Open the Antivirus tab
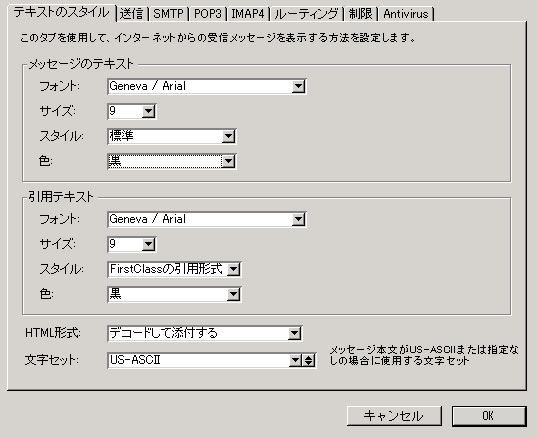Image resolution: width=537 pixels, height=438 pixels. [x=406, y=14]
